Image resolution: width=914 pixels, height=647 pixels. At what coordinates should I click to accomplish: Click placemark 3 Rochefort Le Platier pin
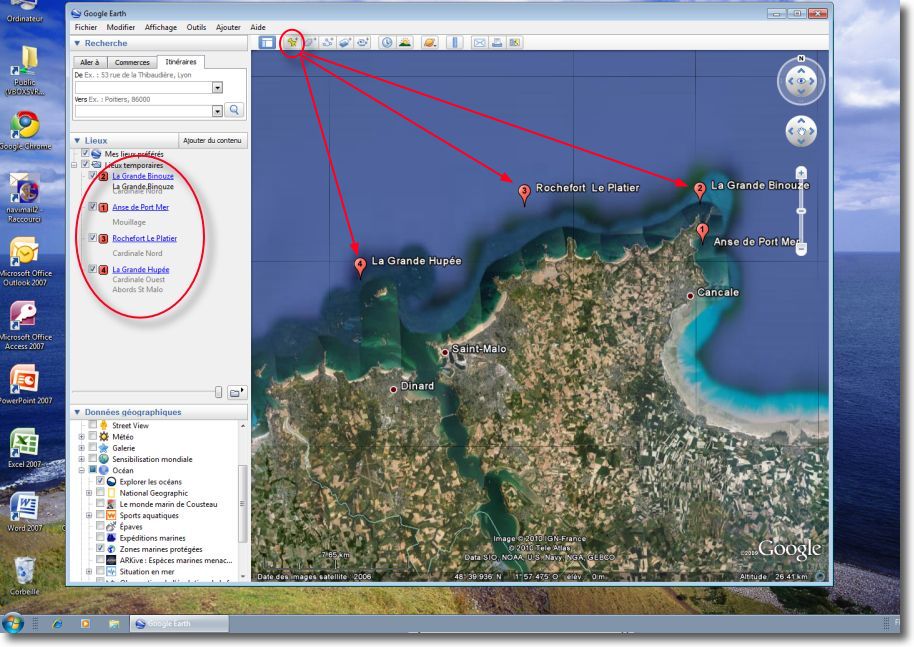pos(524,194)
